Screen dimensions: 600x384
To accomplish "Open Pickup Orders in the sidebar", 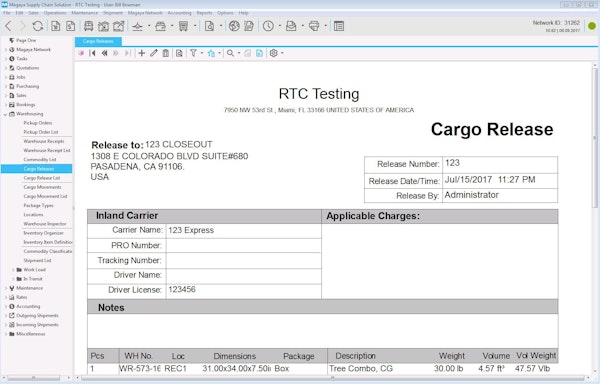I will coord(38,123).
